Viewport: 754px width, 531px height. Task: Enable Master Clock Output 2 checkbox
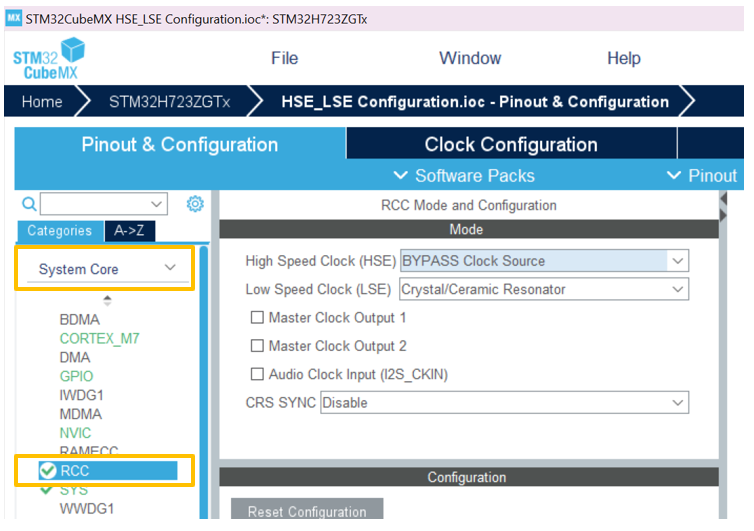pyautogui.click(x=257, y=346)
